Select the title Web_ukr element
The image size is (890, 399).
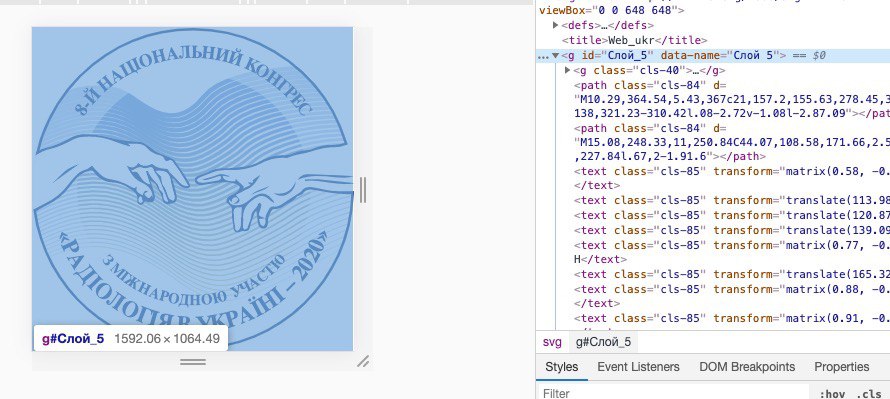[635, 40]
